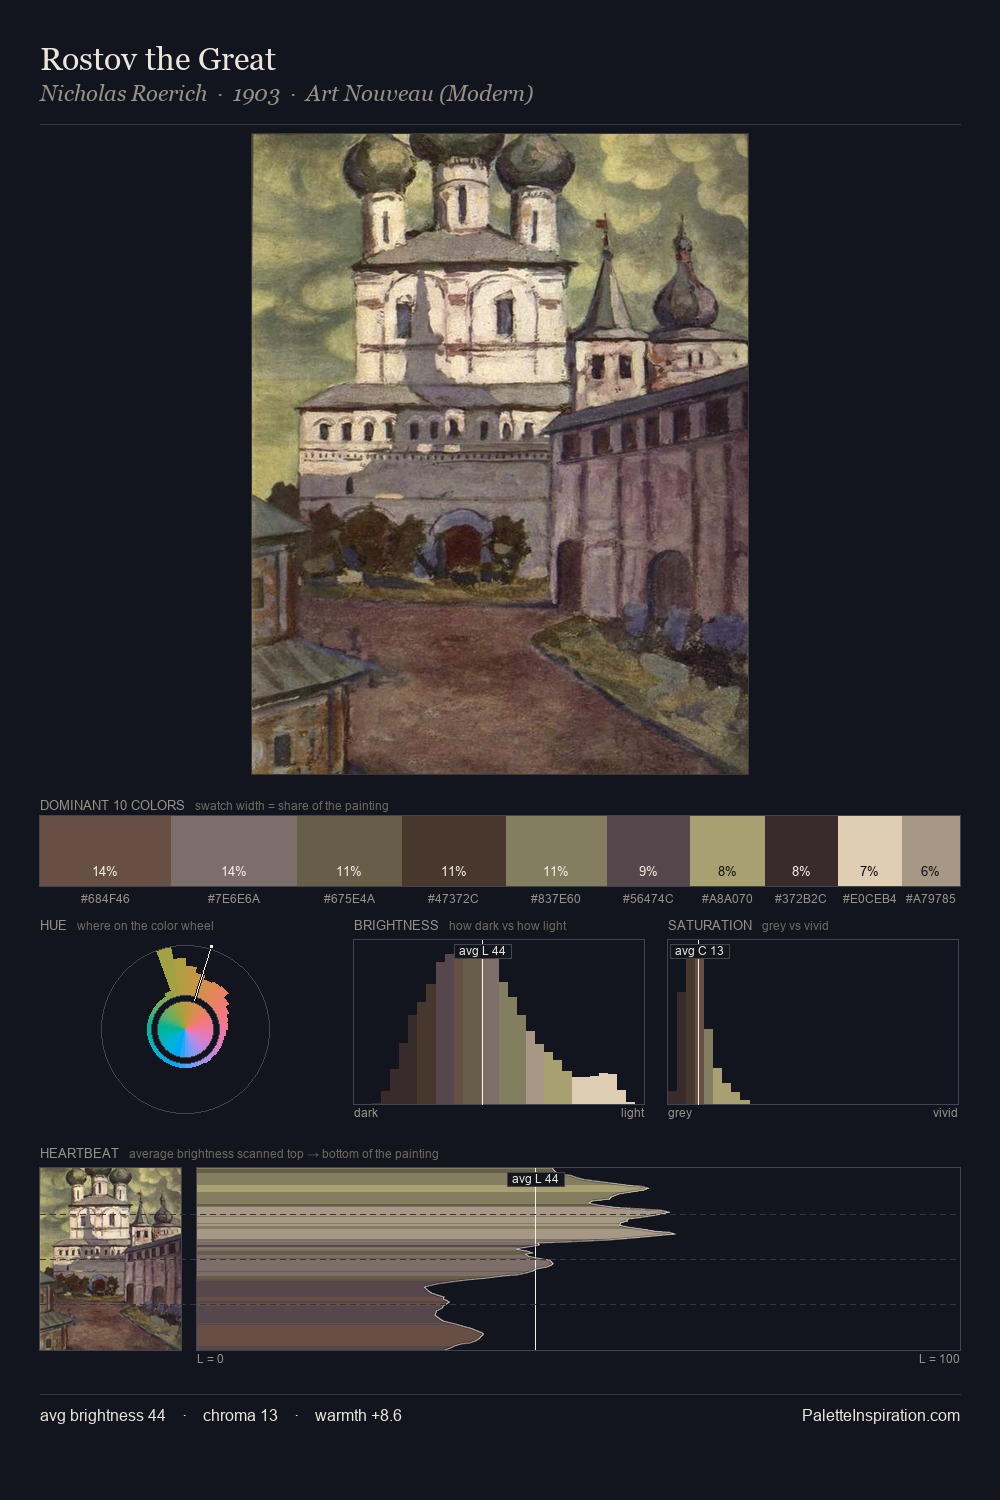Click the 'warmth +8.6' footer stat

click(x=358, y=1416)
